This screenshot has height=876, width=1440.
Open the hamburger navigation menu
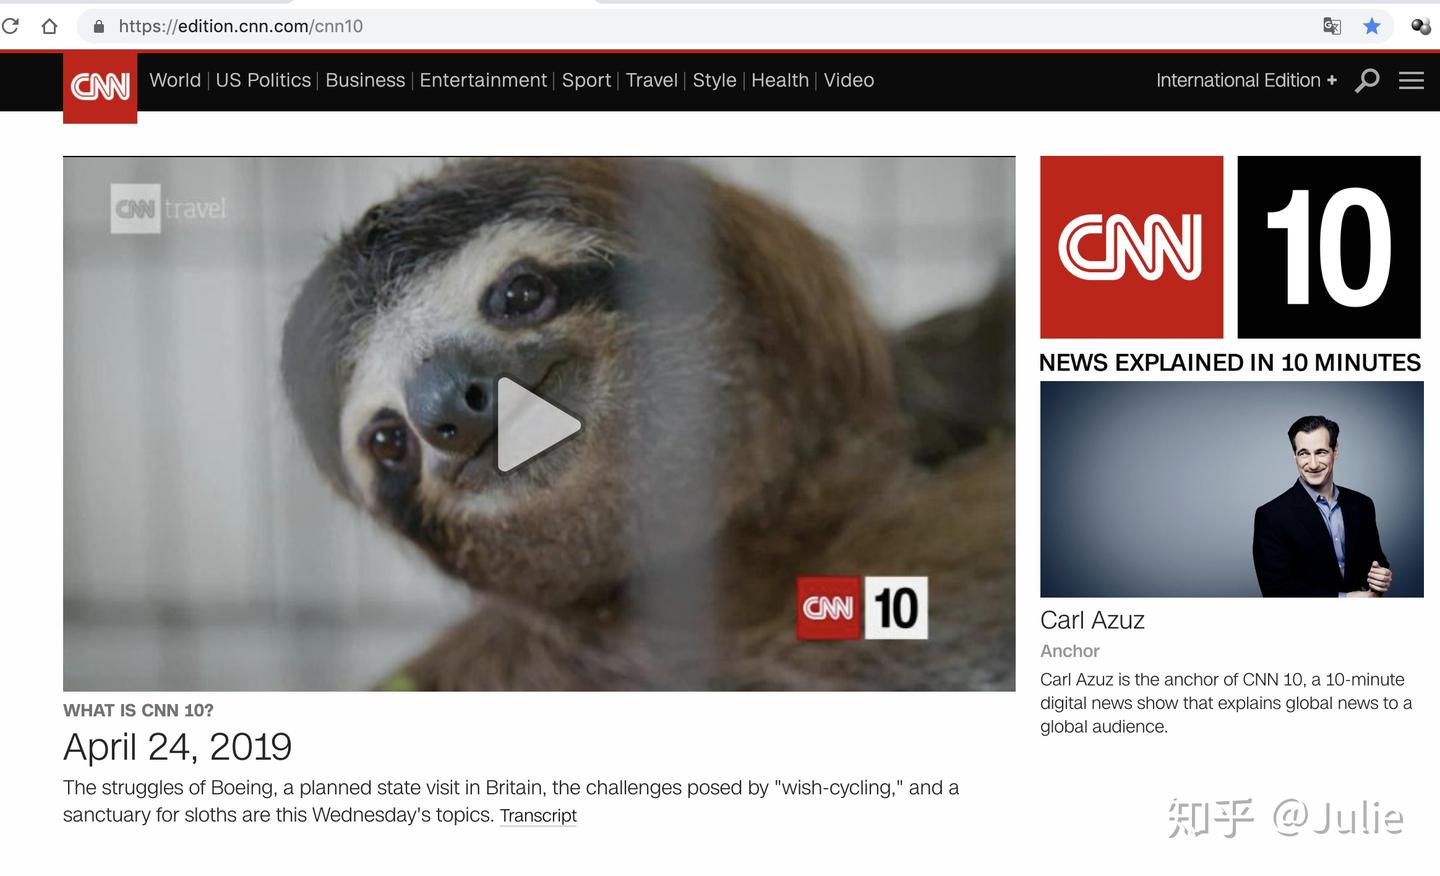pos(1411,81)
